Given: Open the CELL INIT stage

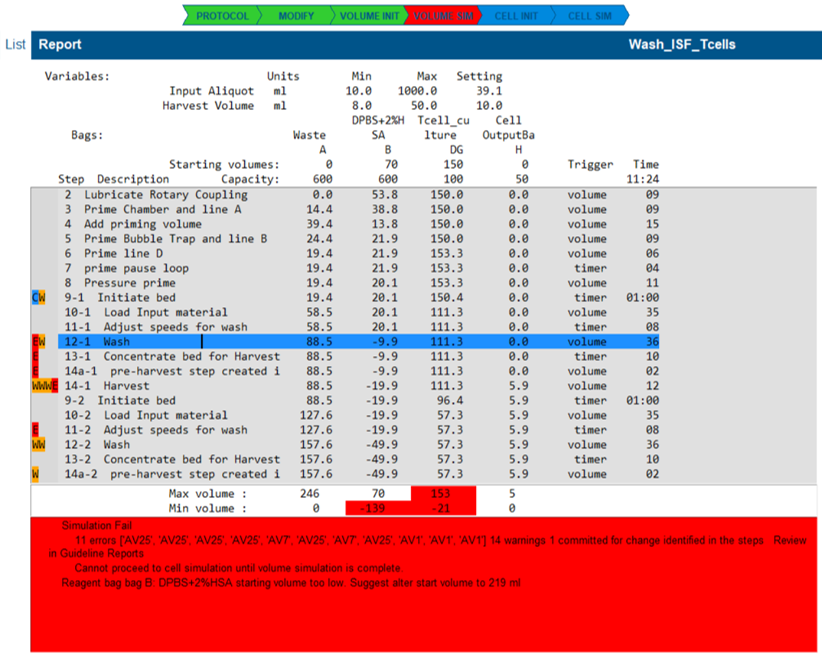Looking at the screenshot, I should [x=515, y=16].
